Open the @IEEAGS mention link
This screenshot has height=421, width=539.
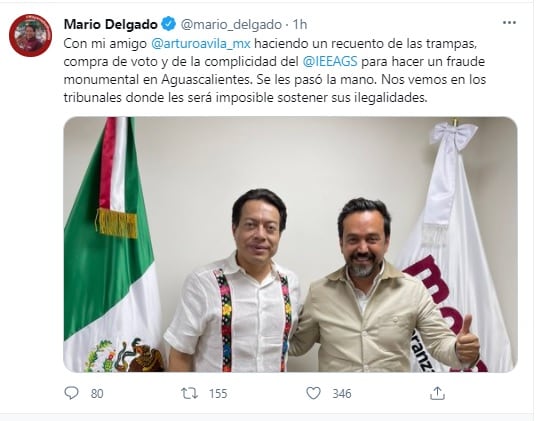click(x=330, y=62)
